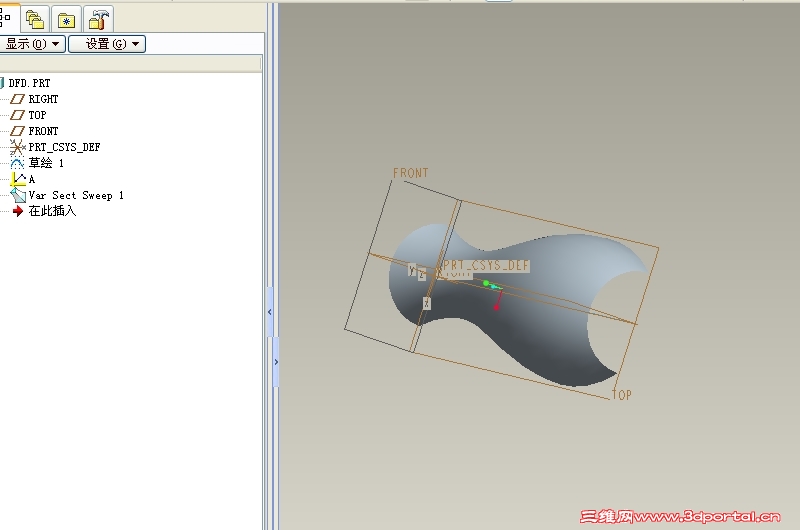Select the RIGHT datum plane in tree
Viewport: 800px width, 530px height.
(43, 99)
